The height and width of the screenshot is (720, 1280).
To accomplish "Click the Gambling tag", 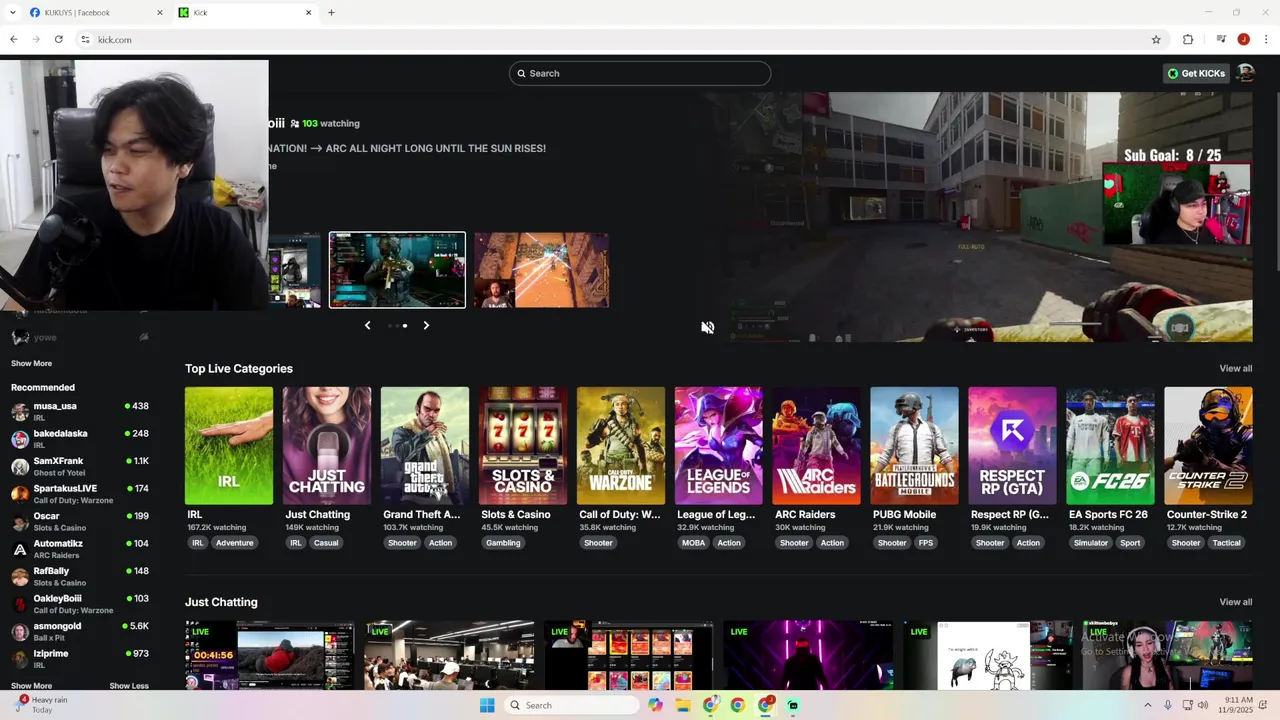I will tap(503, 543).
